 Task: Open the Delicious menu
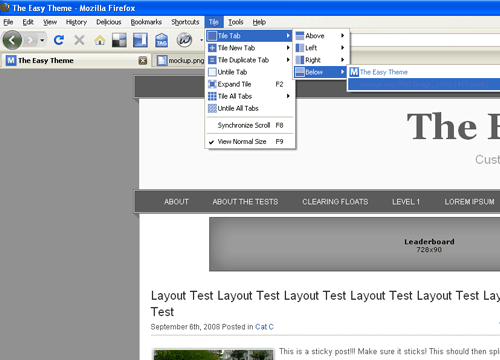point(109,22)
